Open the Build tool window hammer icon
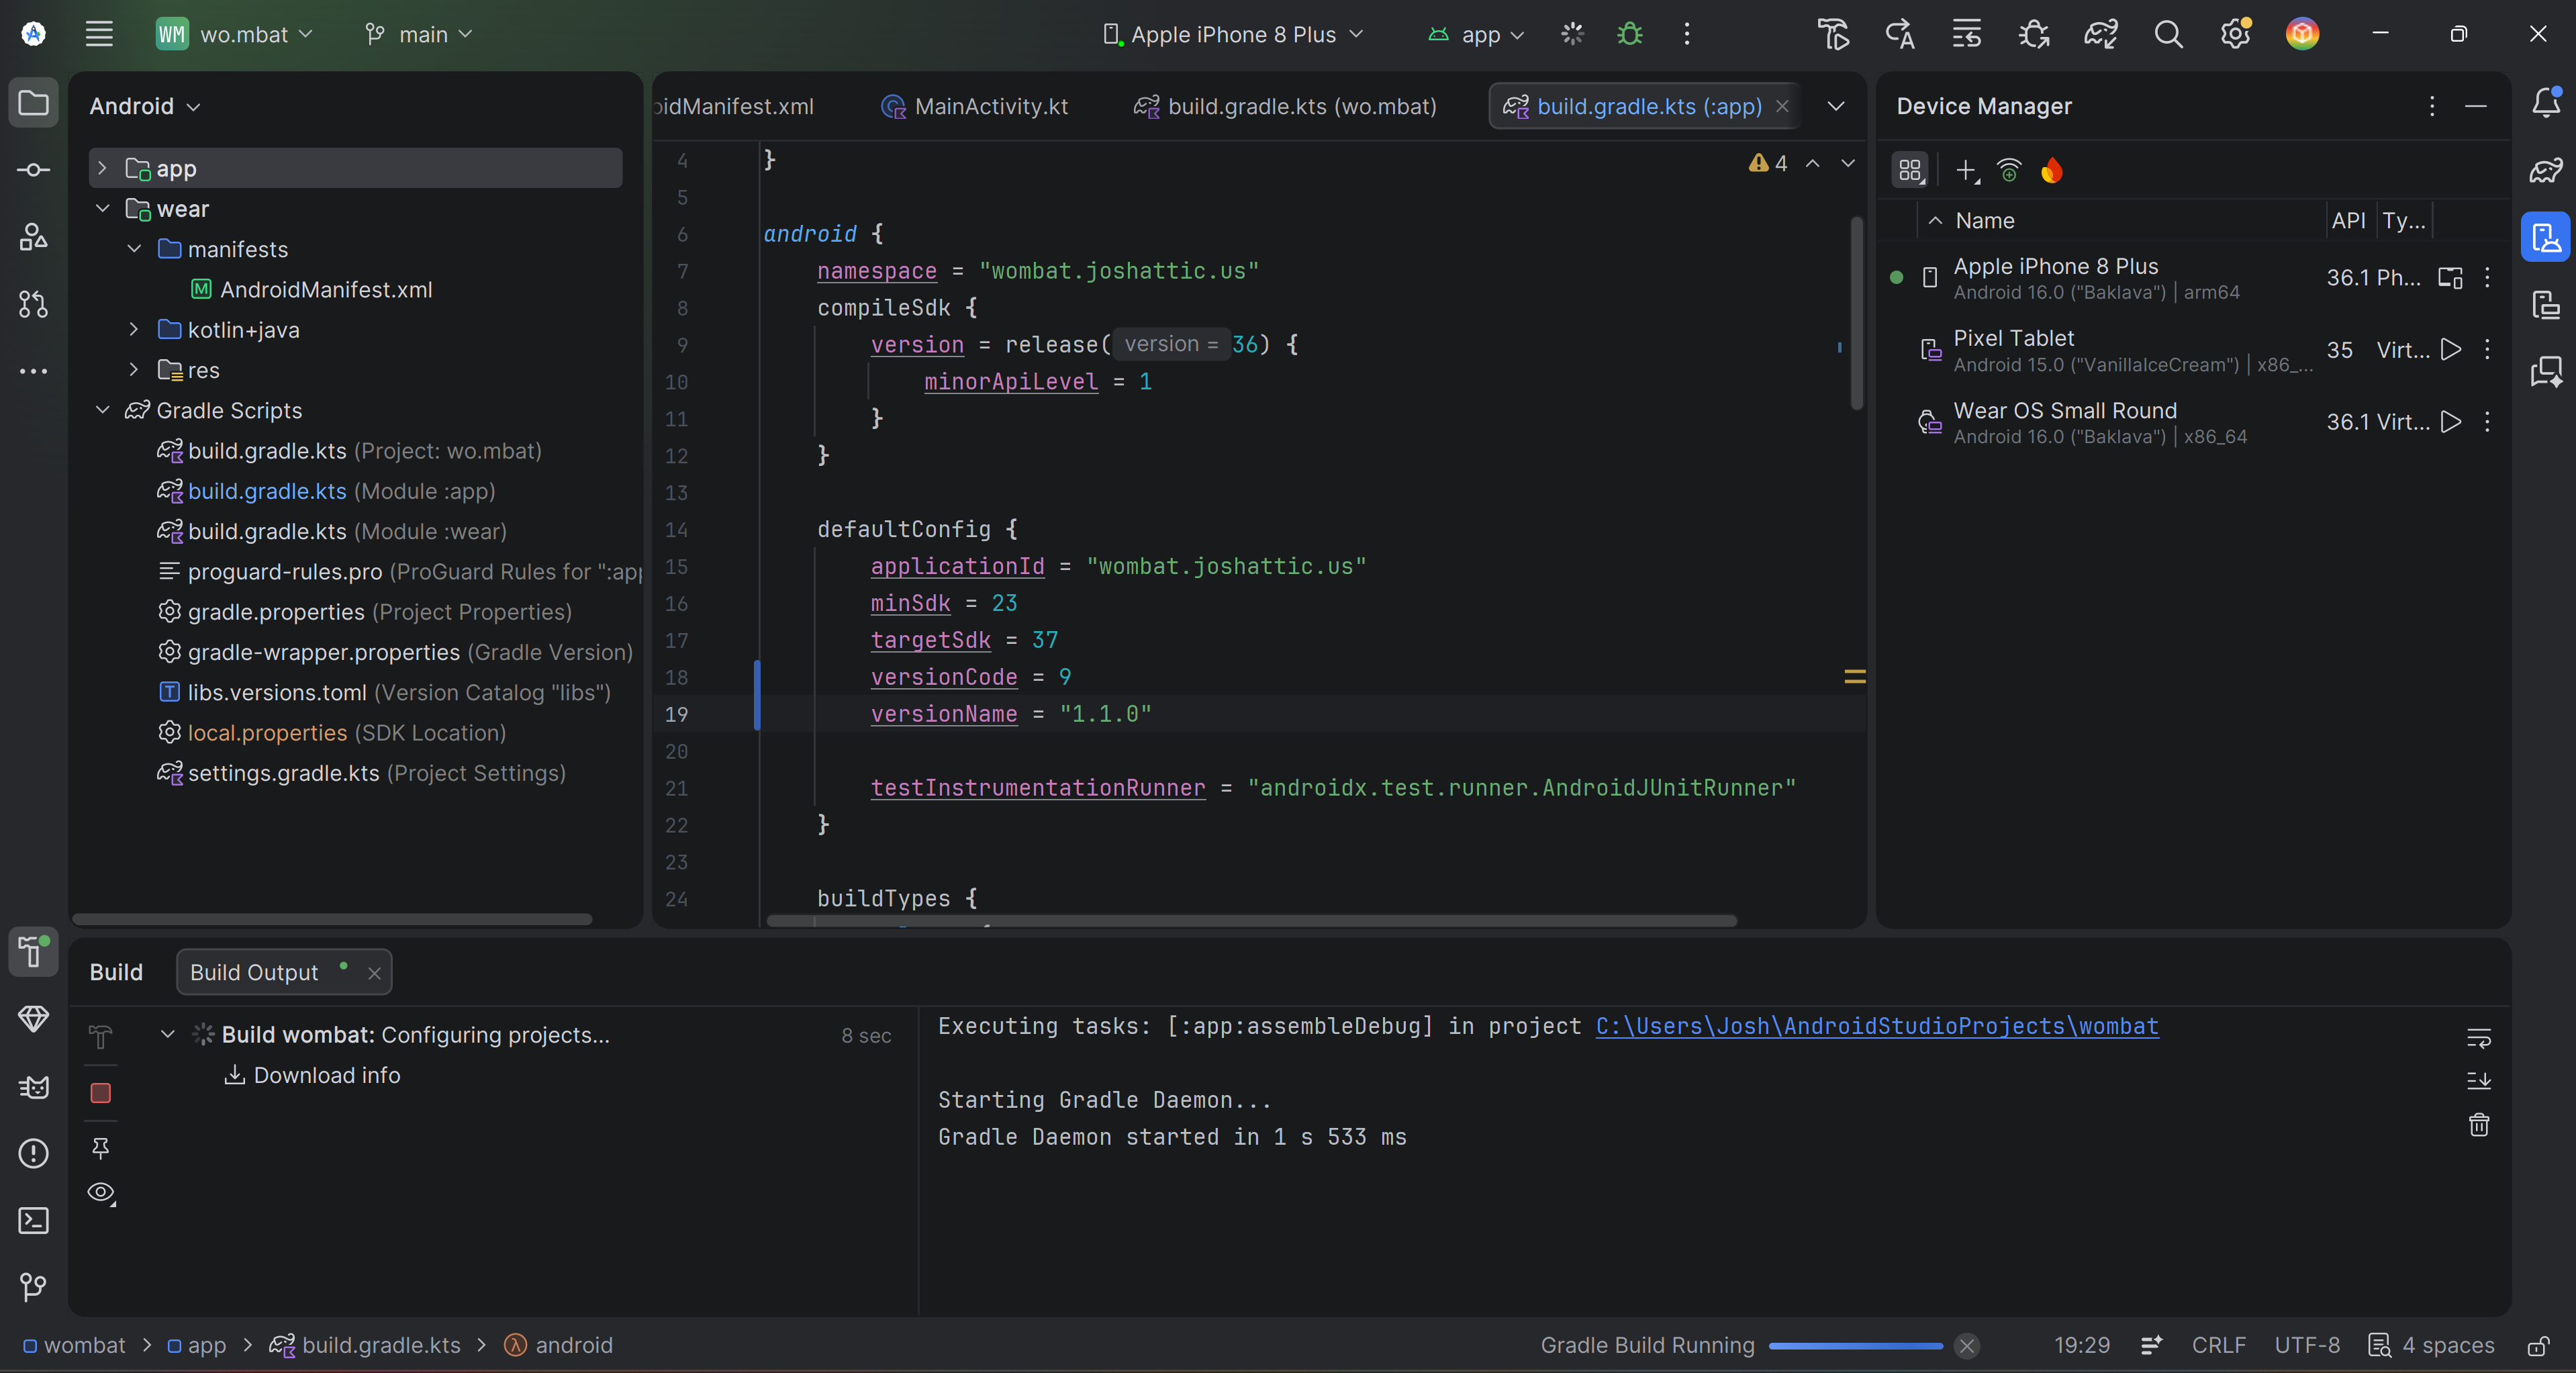The image size is (2576, 1373). click(x=33, y=952)
